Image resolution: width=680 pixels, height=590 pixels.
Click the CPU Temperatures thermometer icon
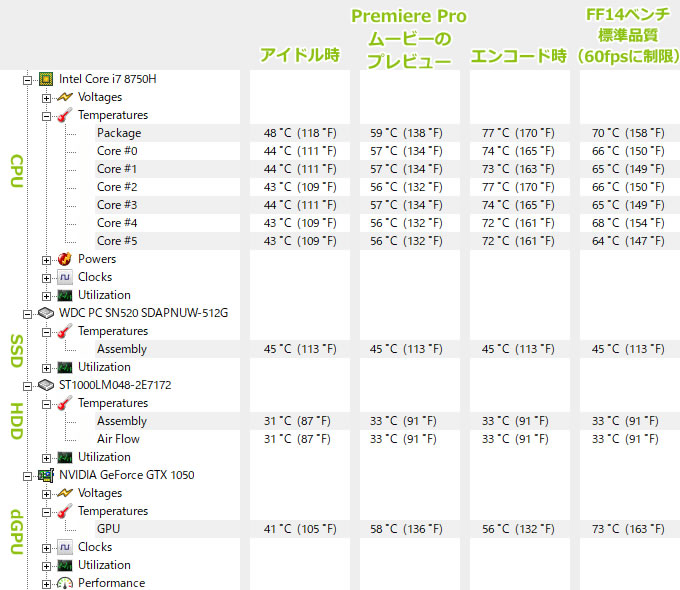pyautogui.click(x=65, y=115)
